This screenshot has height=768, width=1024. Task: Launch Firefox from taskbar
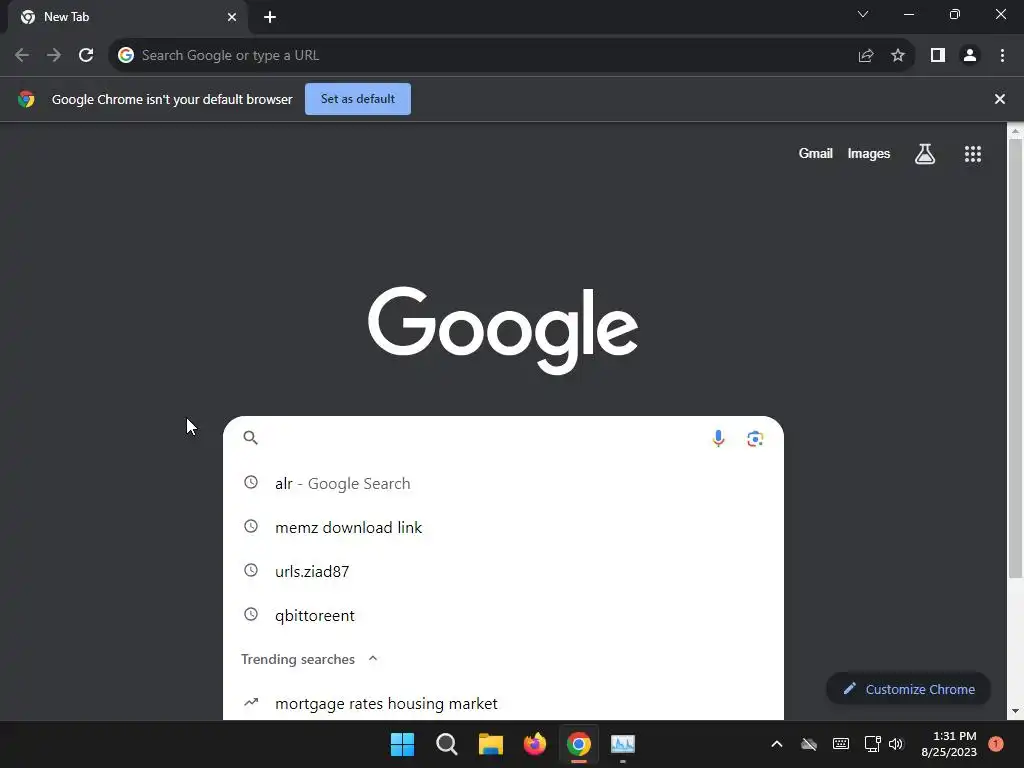[535, 744]
